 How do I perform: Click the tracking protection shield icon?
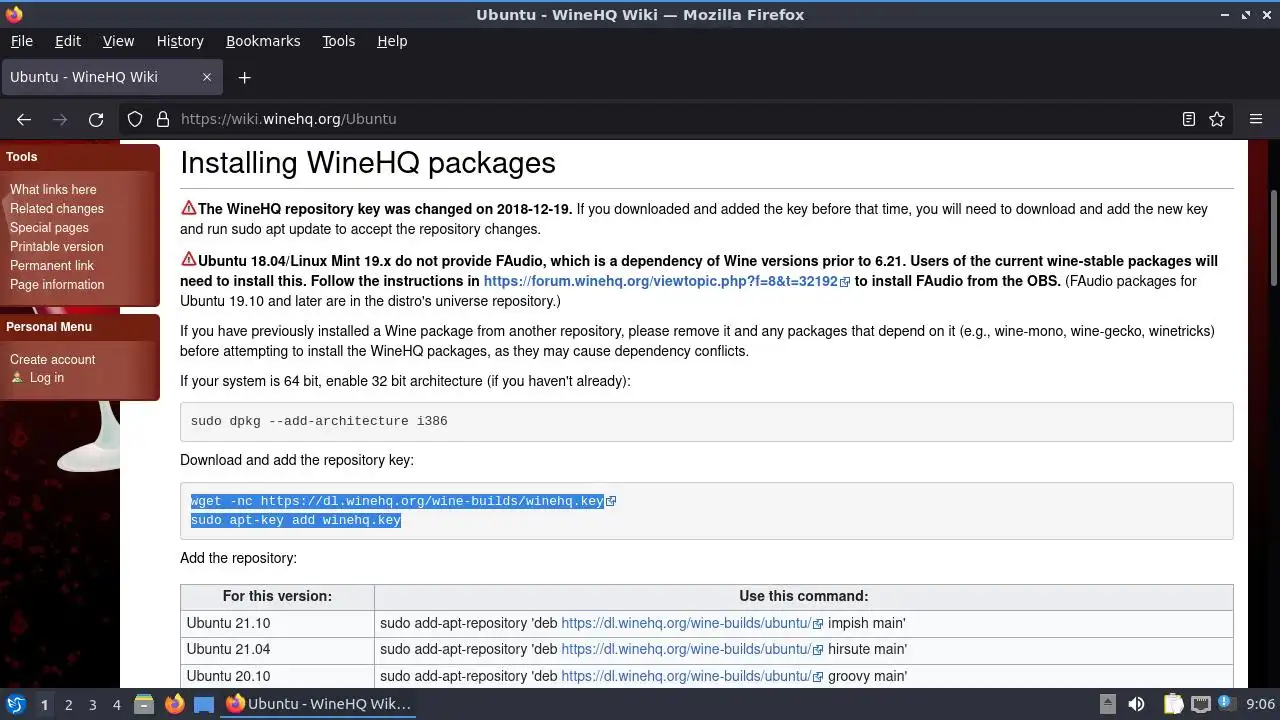135,119
